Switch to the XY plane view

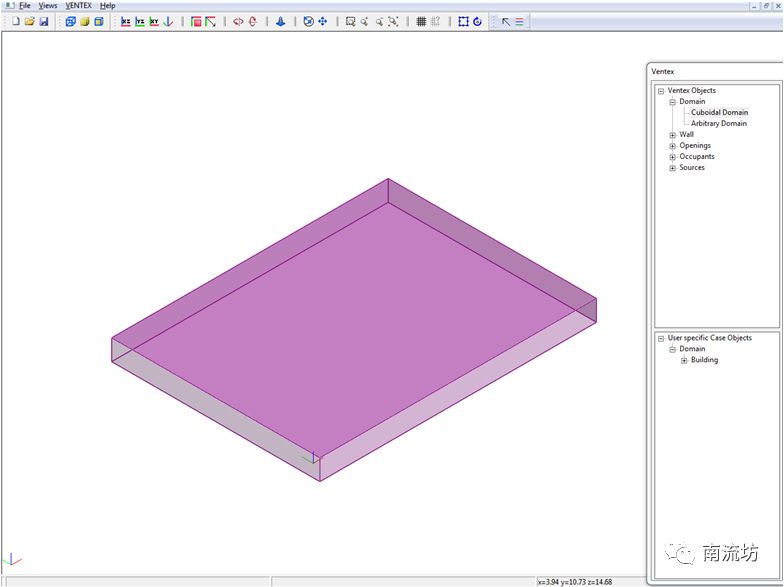tap(154, 21)
